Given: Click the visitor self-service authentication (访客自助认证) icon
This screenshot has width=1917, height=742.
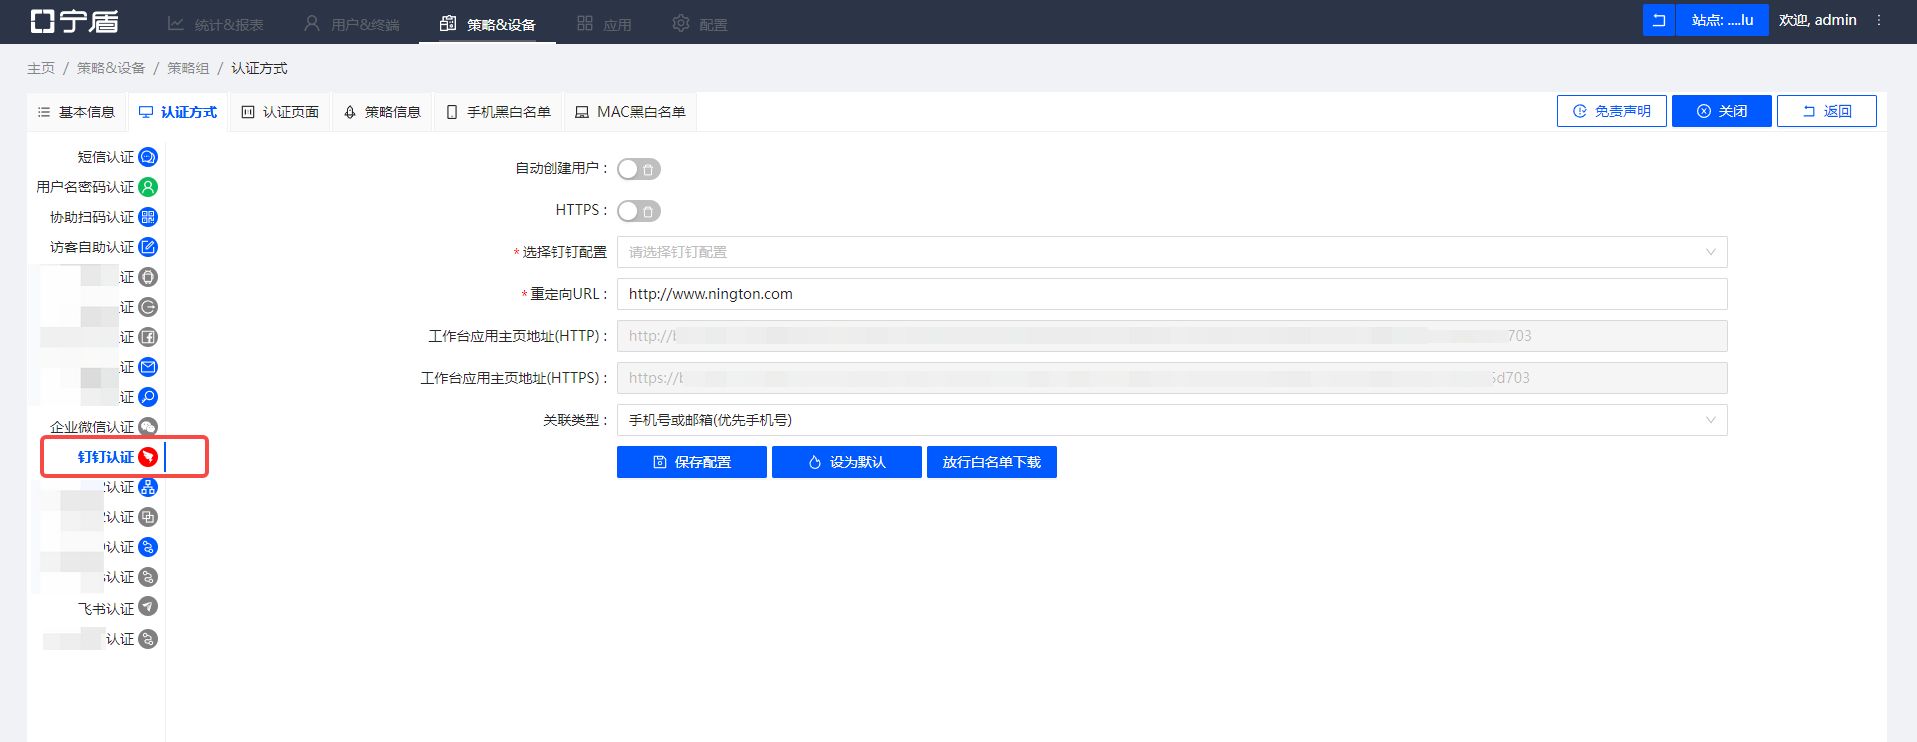Looking at the screenshot, I should pyautogui.click(x=148, y=247).
